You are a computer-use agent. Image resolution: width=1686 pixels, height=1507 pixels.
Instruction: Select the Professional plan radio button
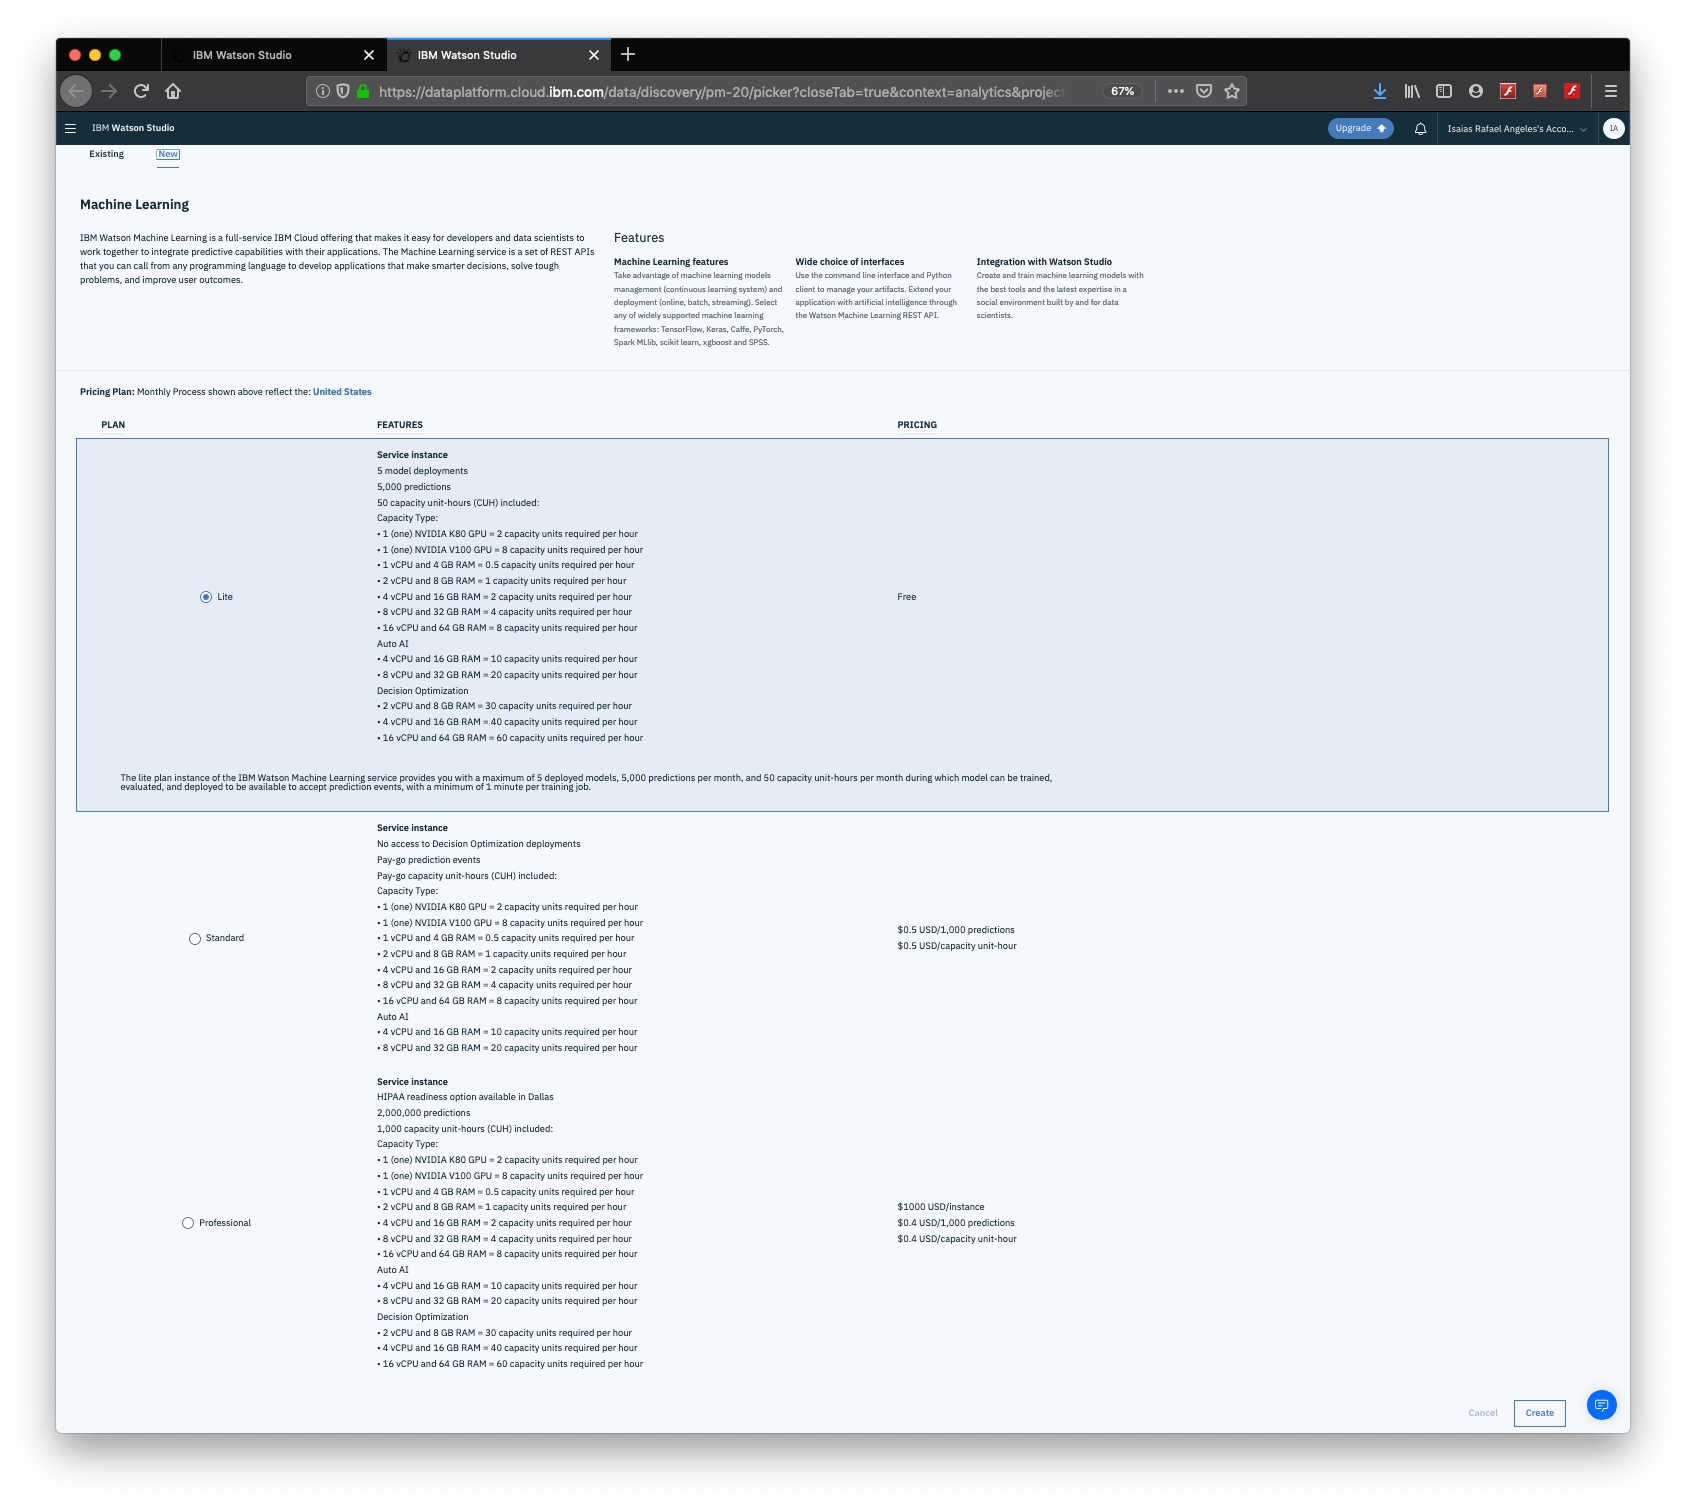(188, 1223)
